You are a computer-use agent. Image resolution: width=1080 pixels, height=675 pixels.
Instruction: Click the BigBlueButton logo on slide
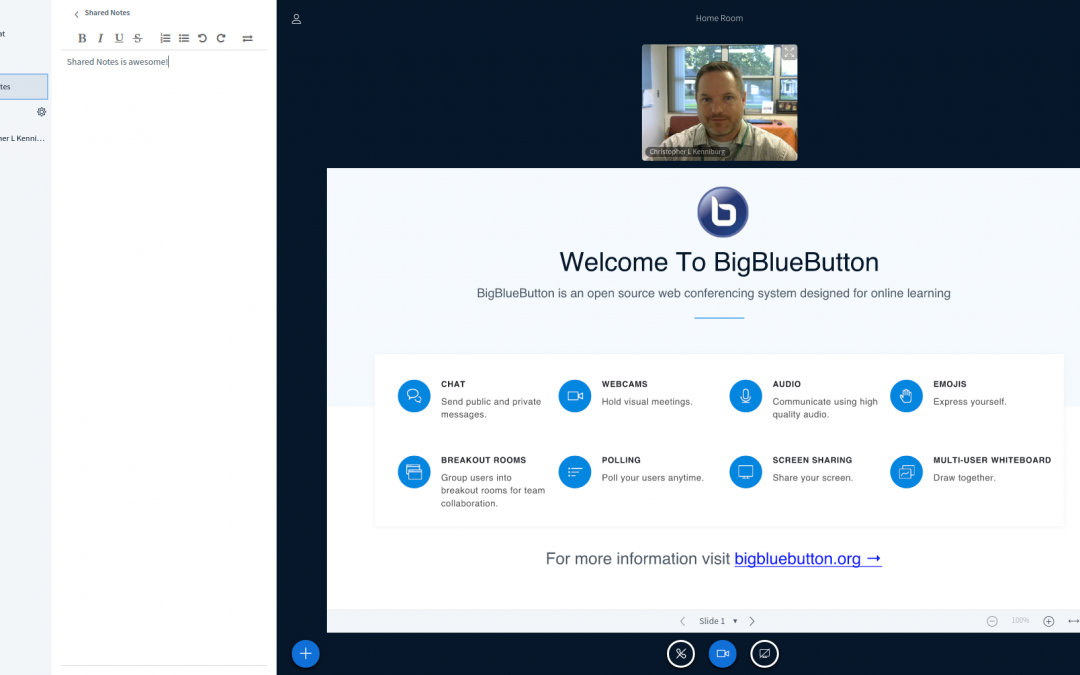723,212
